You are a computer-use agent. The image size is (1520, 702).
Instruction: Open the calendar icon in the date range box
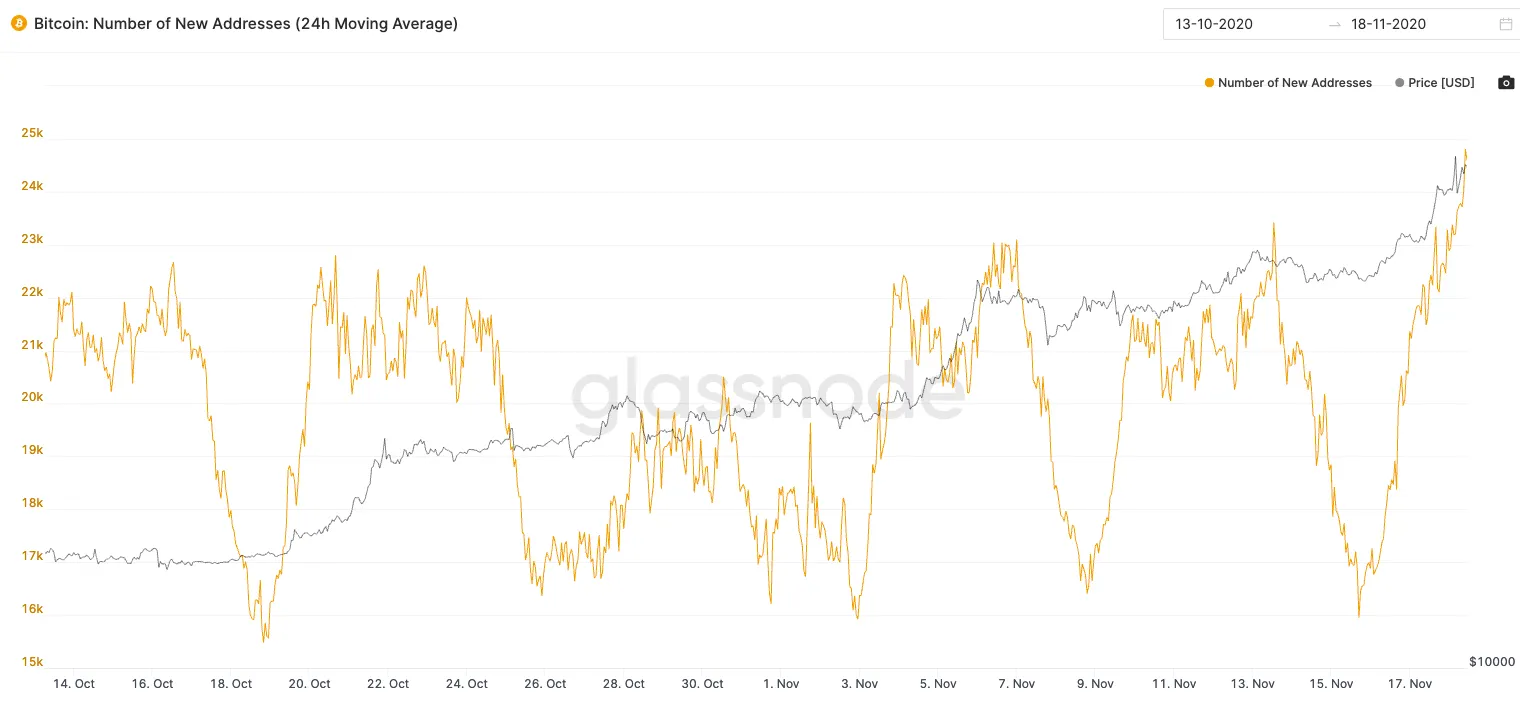[1505, 24]
